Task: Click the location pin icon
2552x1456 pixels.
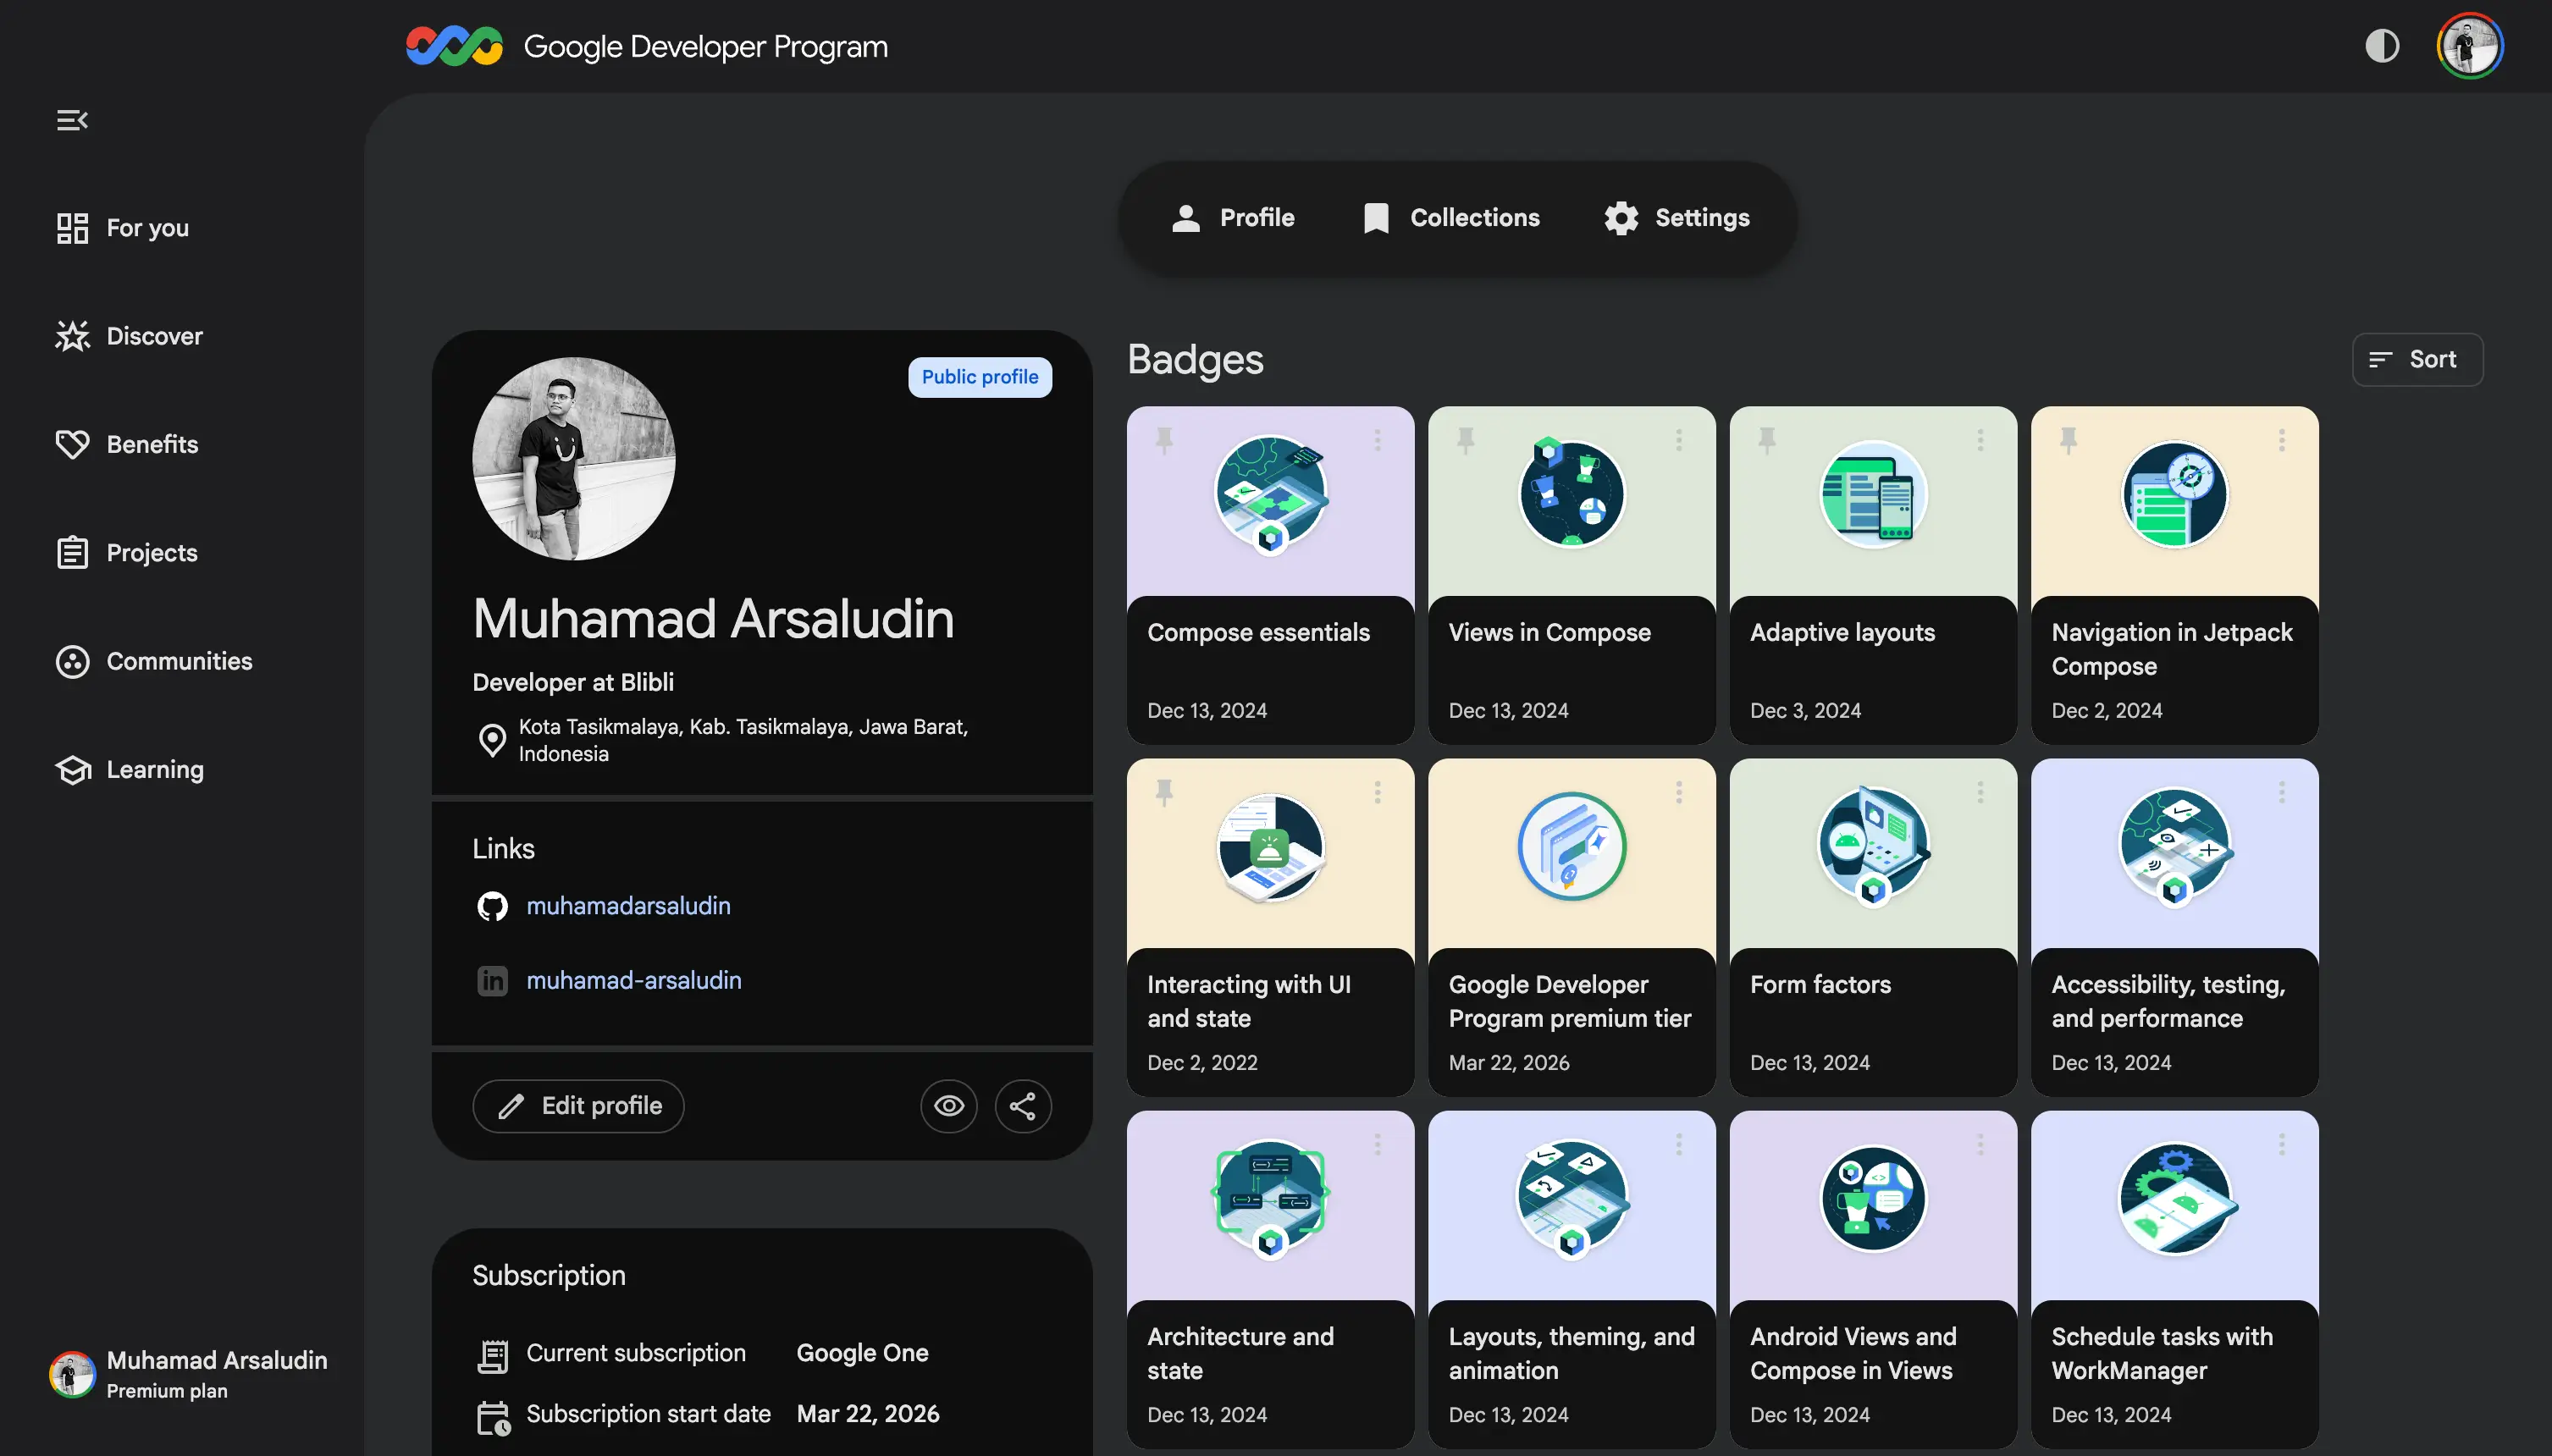Action: pos(492,741)
